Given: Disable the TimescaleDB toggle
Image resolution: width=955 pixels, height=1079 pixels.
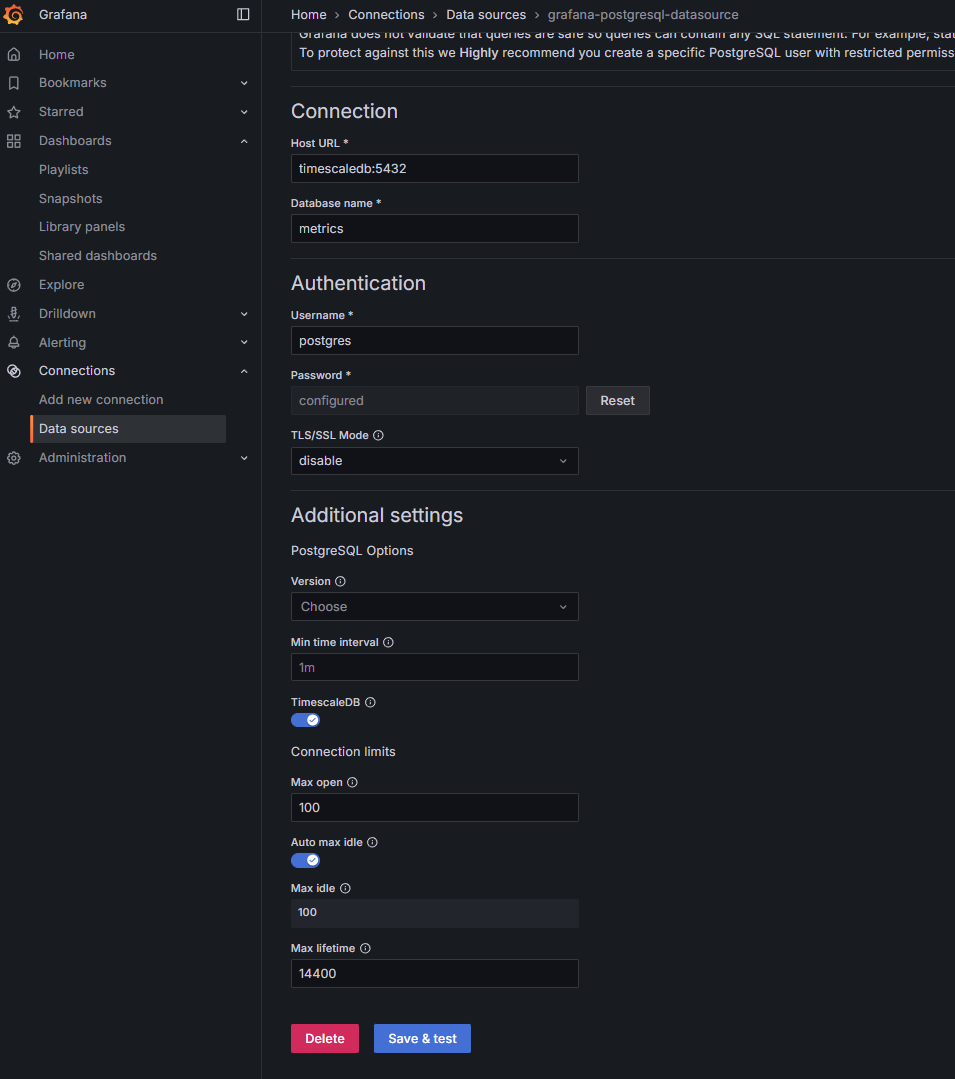Looking at the screenshot, I should 305,719.
